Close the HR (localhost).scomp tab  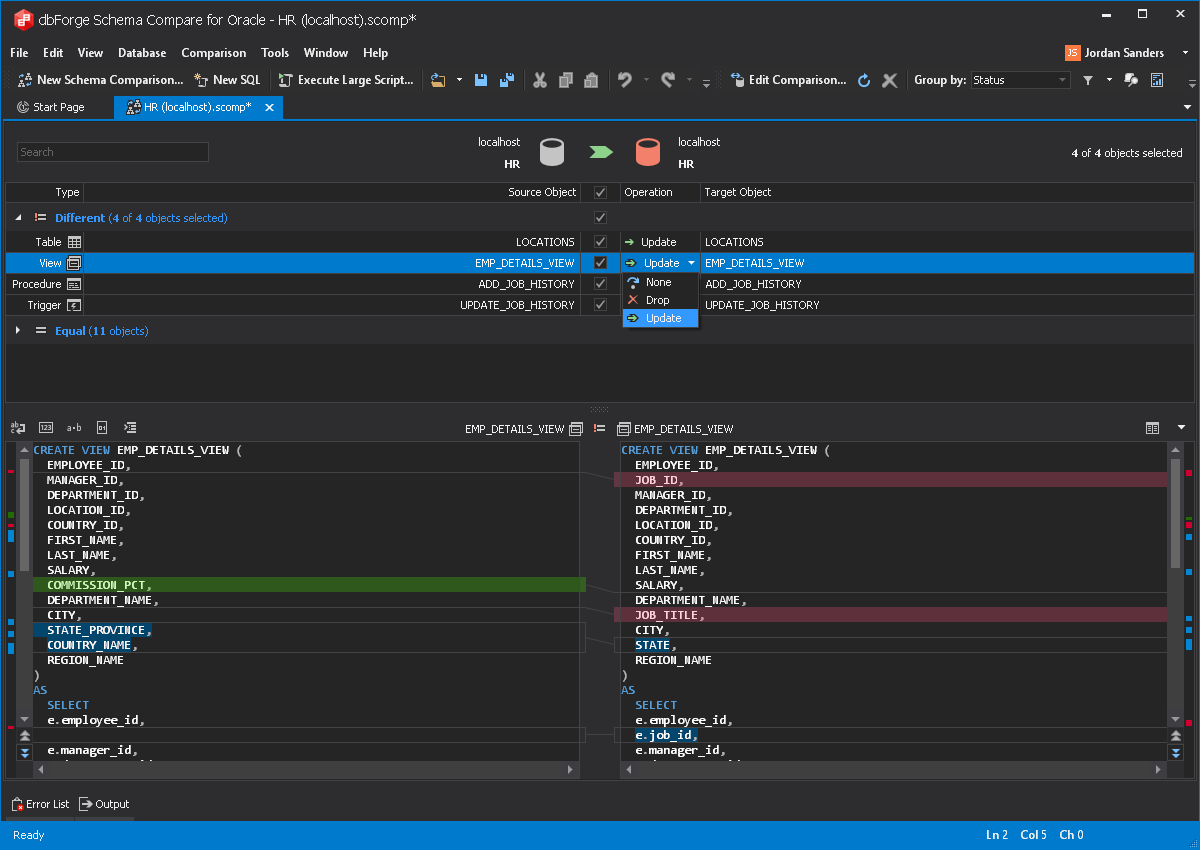269,107
